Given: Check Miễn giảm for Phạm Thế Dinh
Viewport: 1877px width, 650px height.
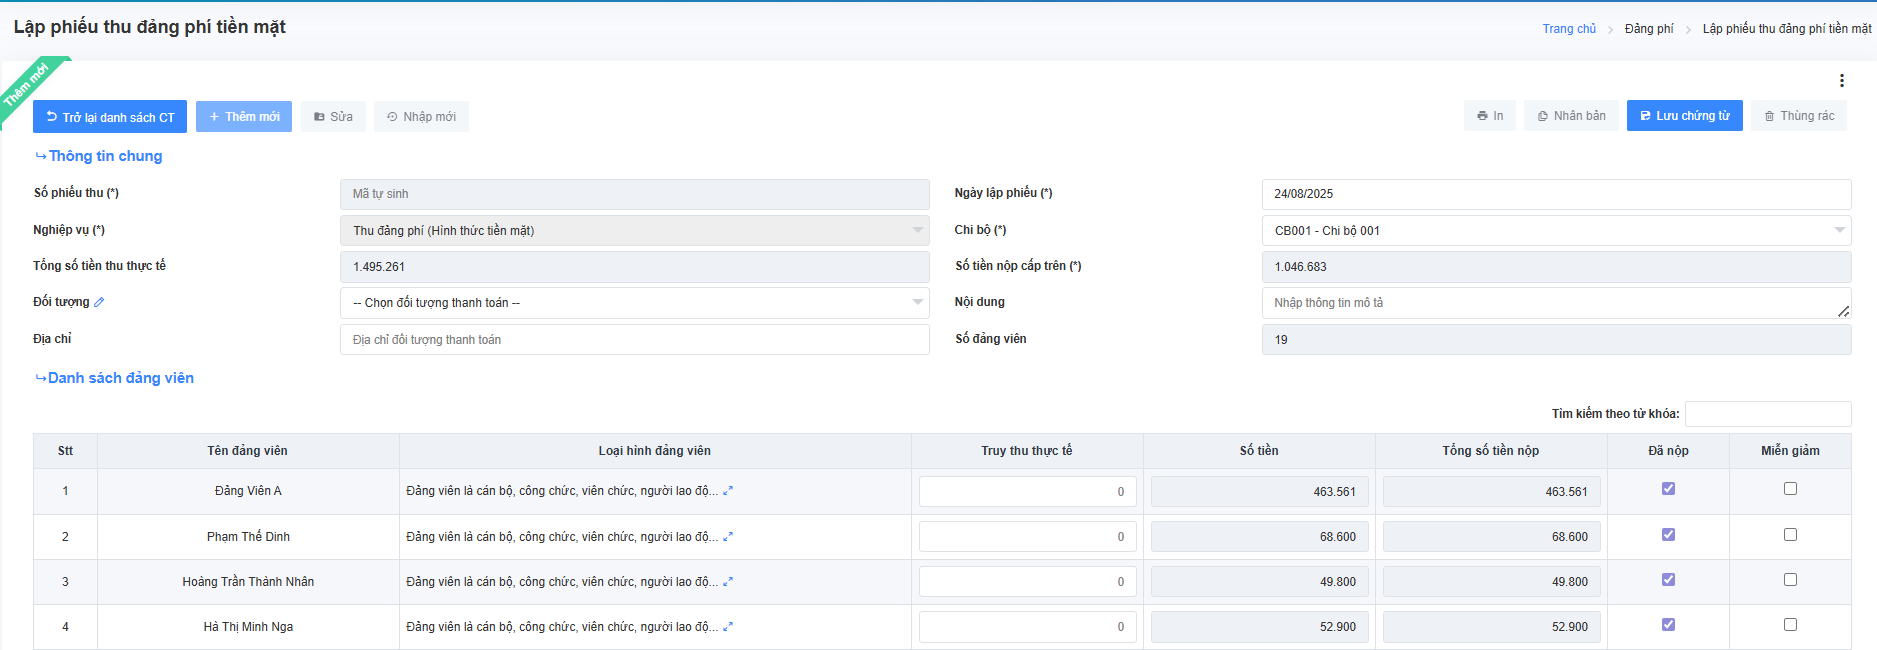Looking at the screenshot, I should [1790, 535].
